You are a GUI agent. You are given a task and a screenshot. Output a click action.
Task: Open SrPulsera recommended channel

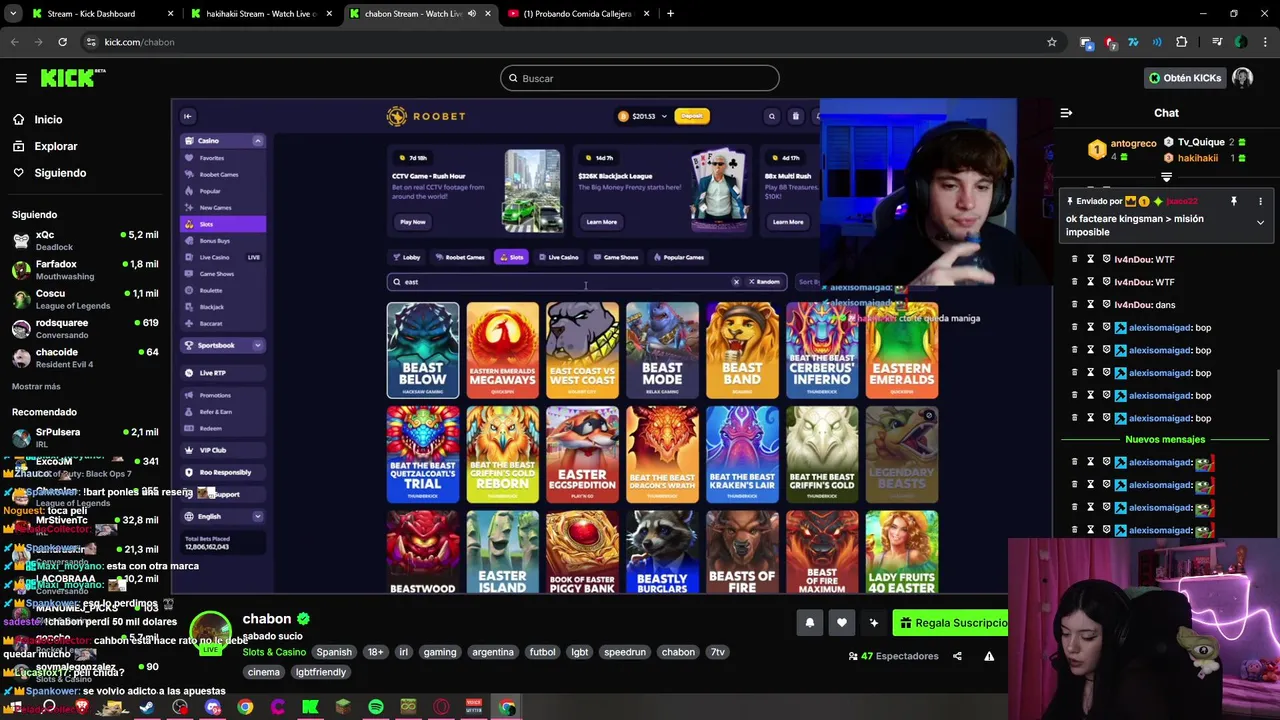(x=85, y=437)
